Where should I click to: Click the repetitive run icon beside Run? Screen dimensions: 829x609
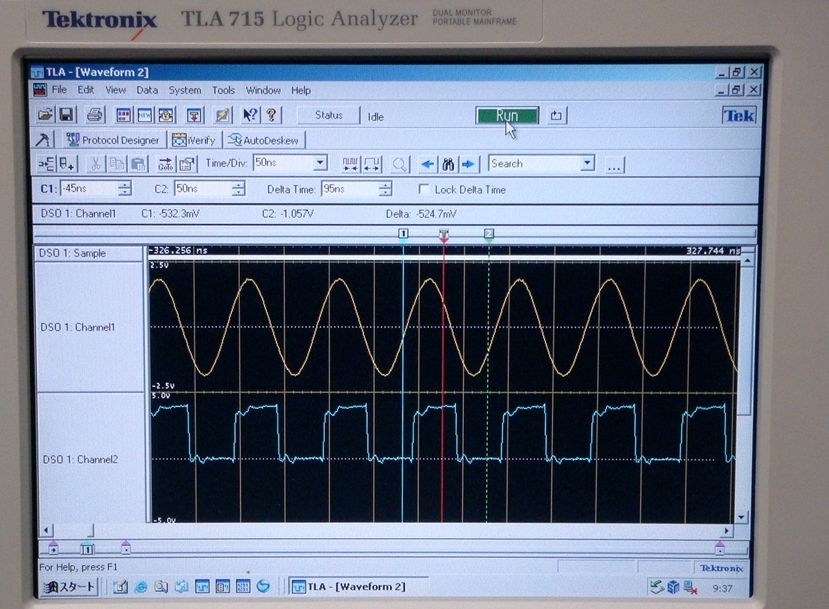[556, 115]
